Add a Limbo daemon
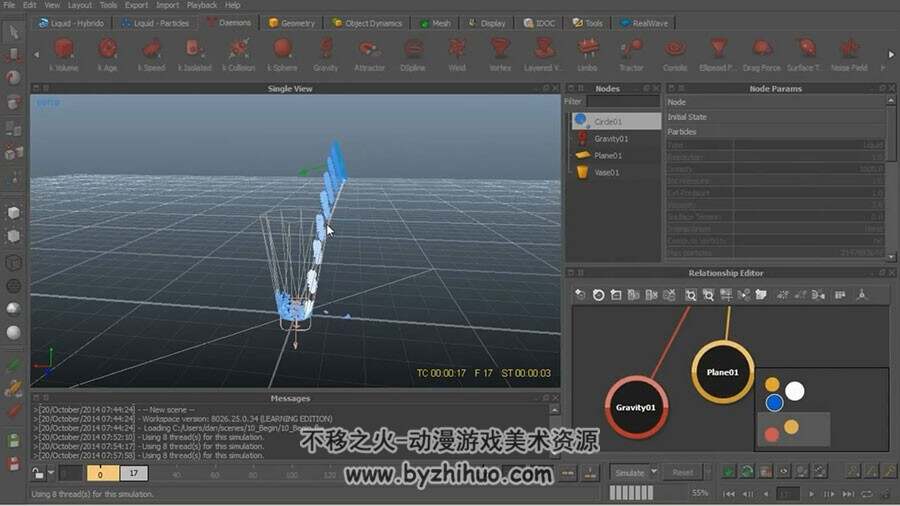 [587, 55]
